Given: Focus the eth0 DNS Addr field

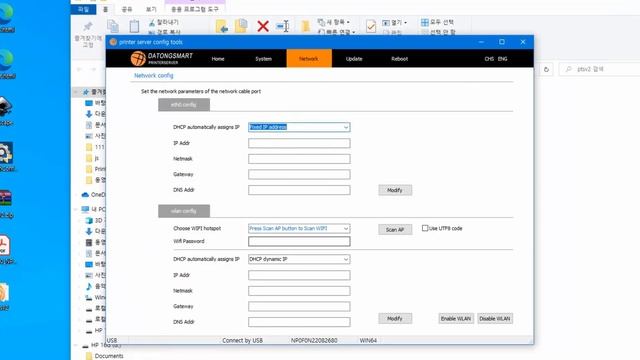Looking at the screenshot, I should (x=299, y=190).
